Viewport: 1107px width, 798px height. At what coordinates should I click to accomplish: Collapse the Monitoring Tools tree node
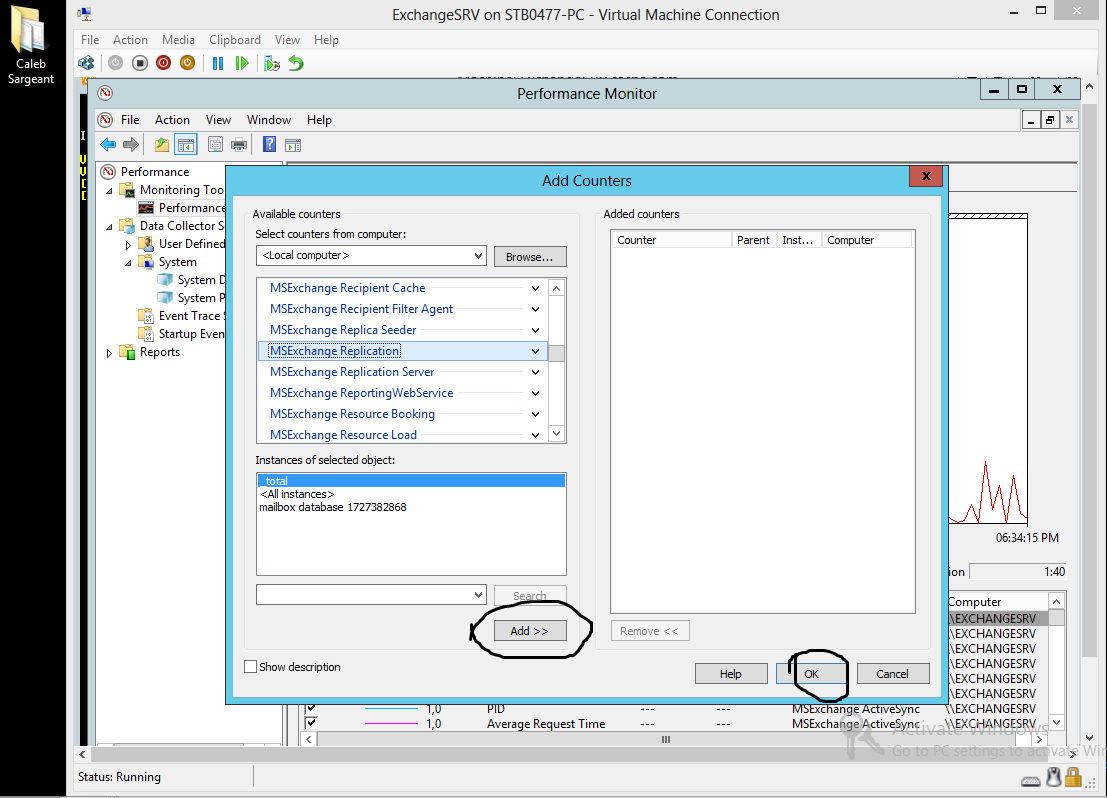[x=109, y=191]
